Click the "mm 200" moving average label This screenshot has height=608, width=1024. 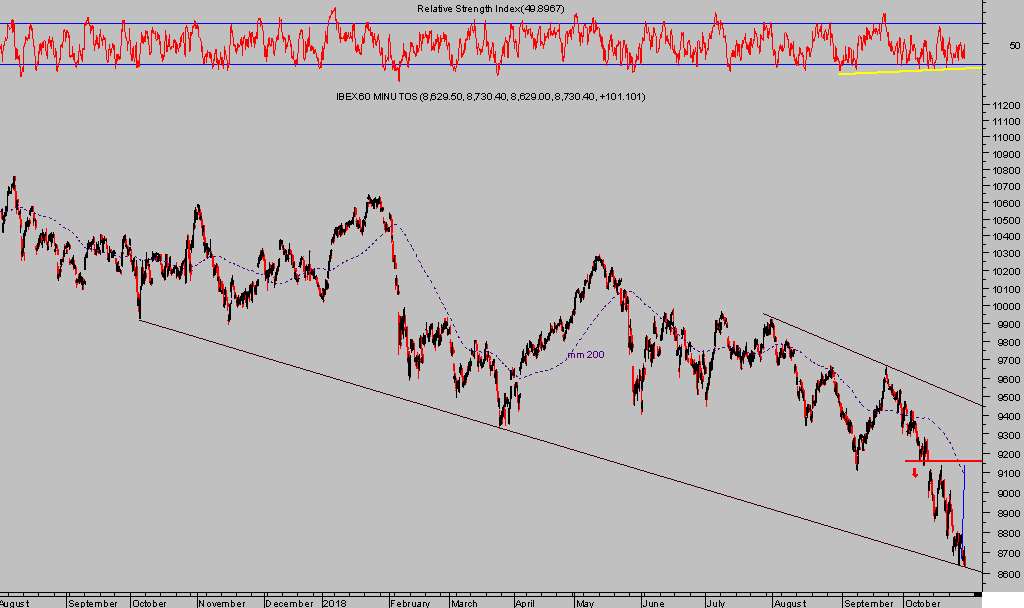click(x=588, y=355)
